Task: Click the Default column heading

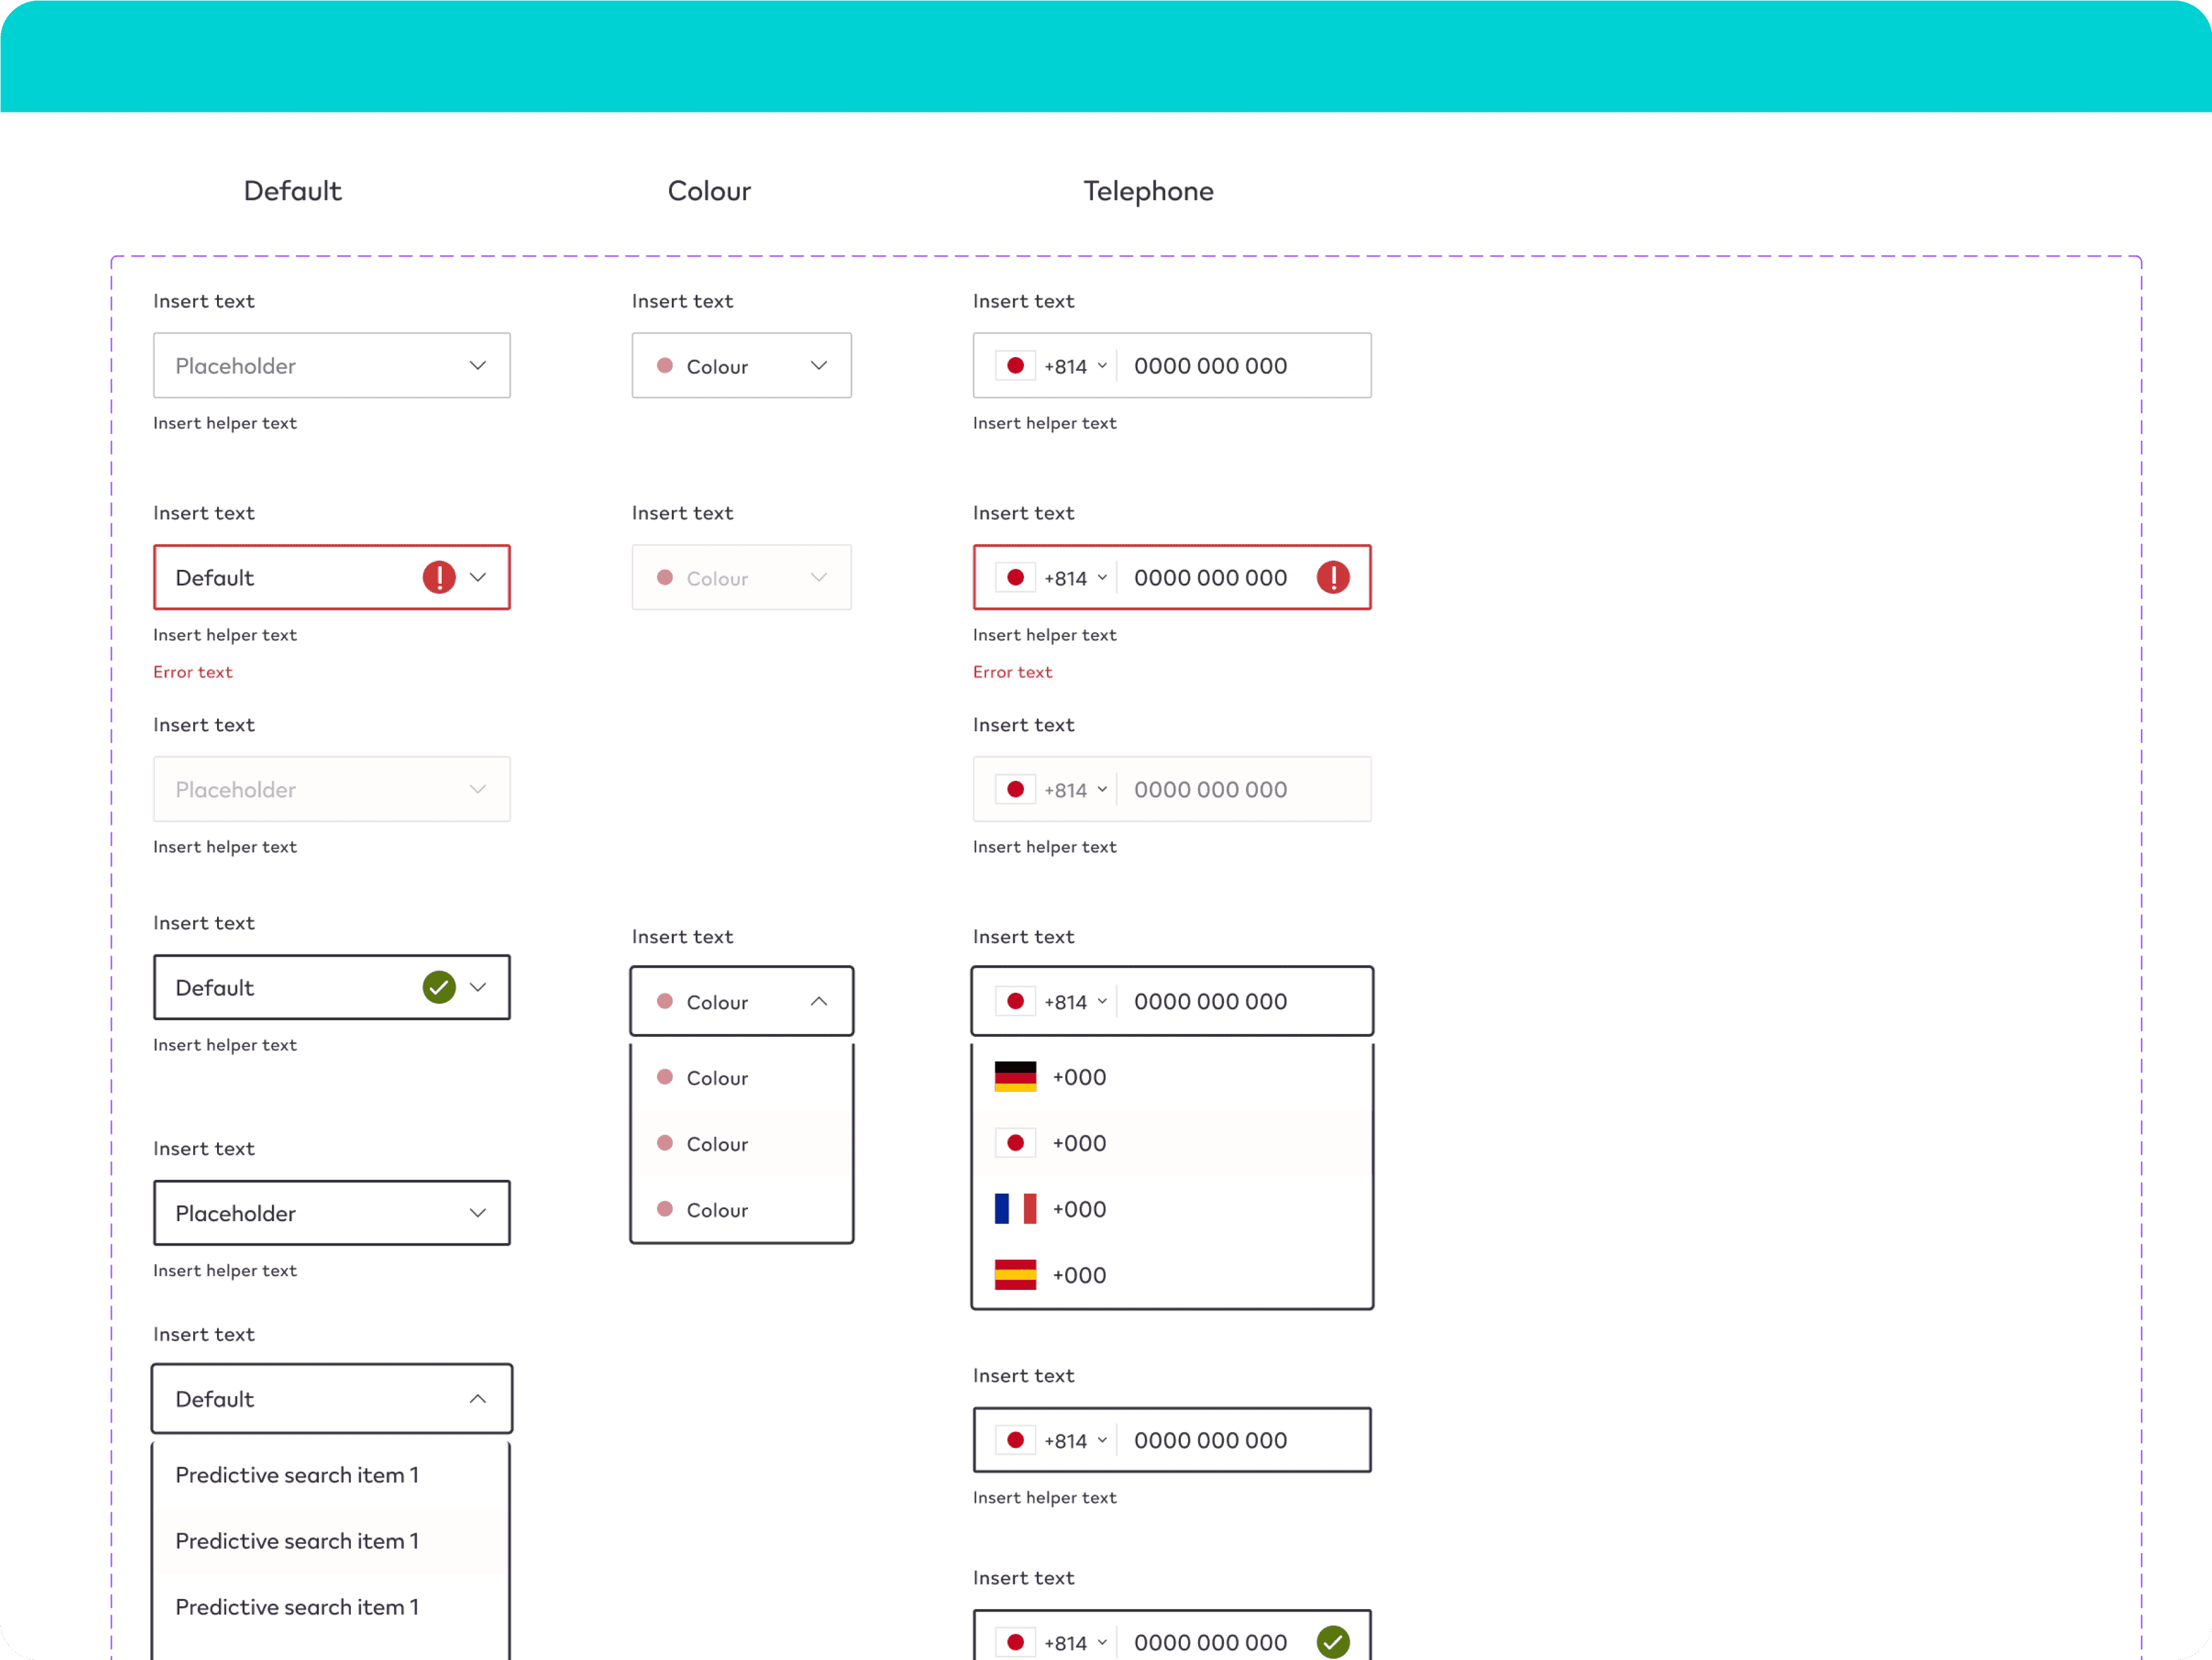Action: [293, 191]
